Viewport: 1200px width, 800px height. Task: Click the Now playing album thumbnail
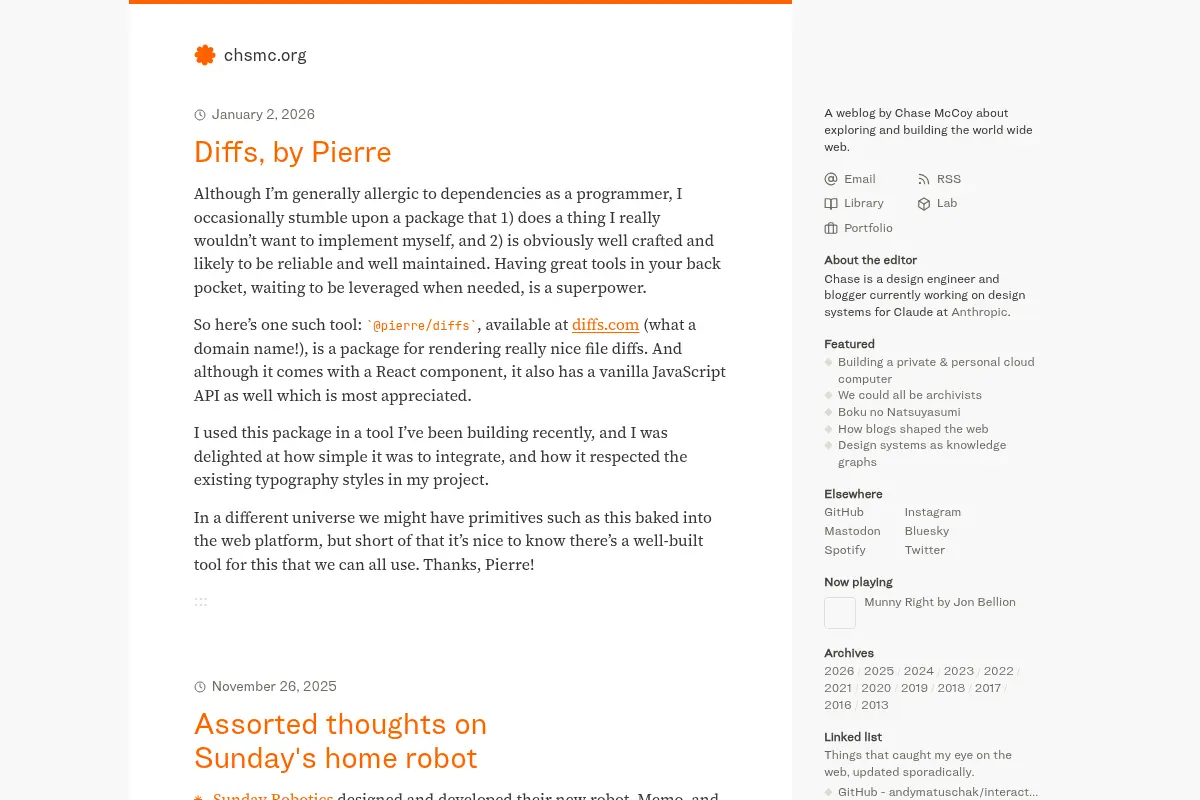[x=840, y=613]
